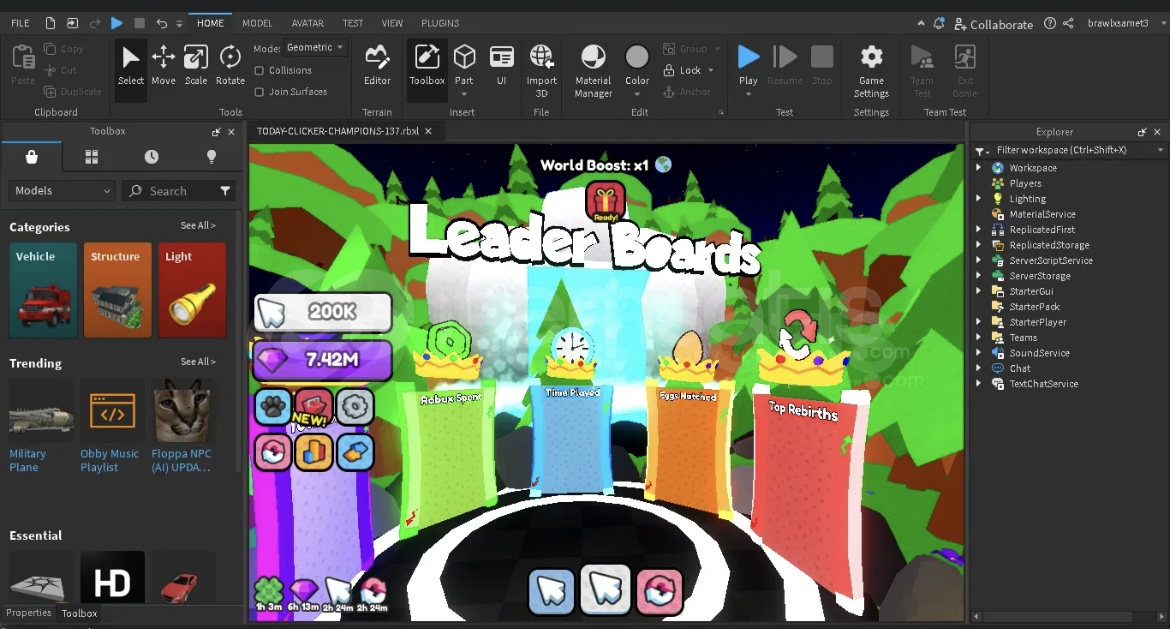The image size is (1170, 629).
Task: Toggle the Collisions checkbox
Action: pyautogui.click(x=259, y=70)
